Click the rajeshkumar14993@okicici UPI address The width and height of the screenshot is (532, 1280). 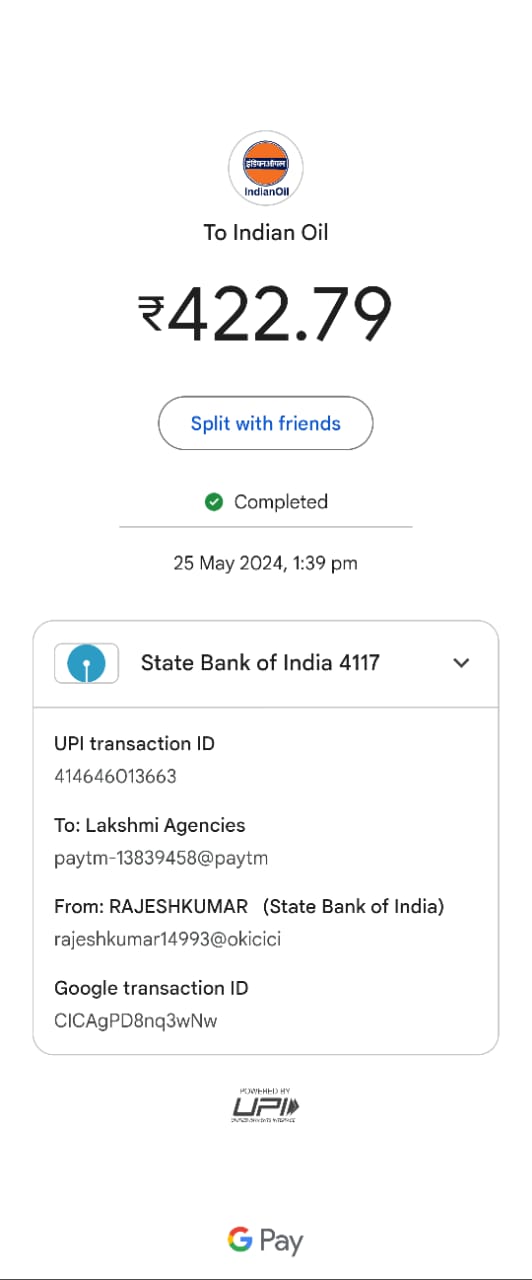click(x=167, y=940)
